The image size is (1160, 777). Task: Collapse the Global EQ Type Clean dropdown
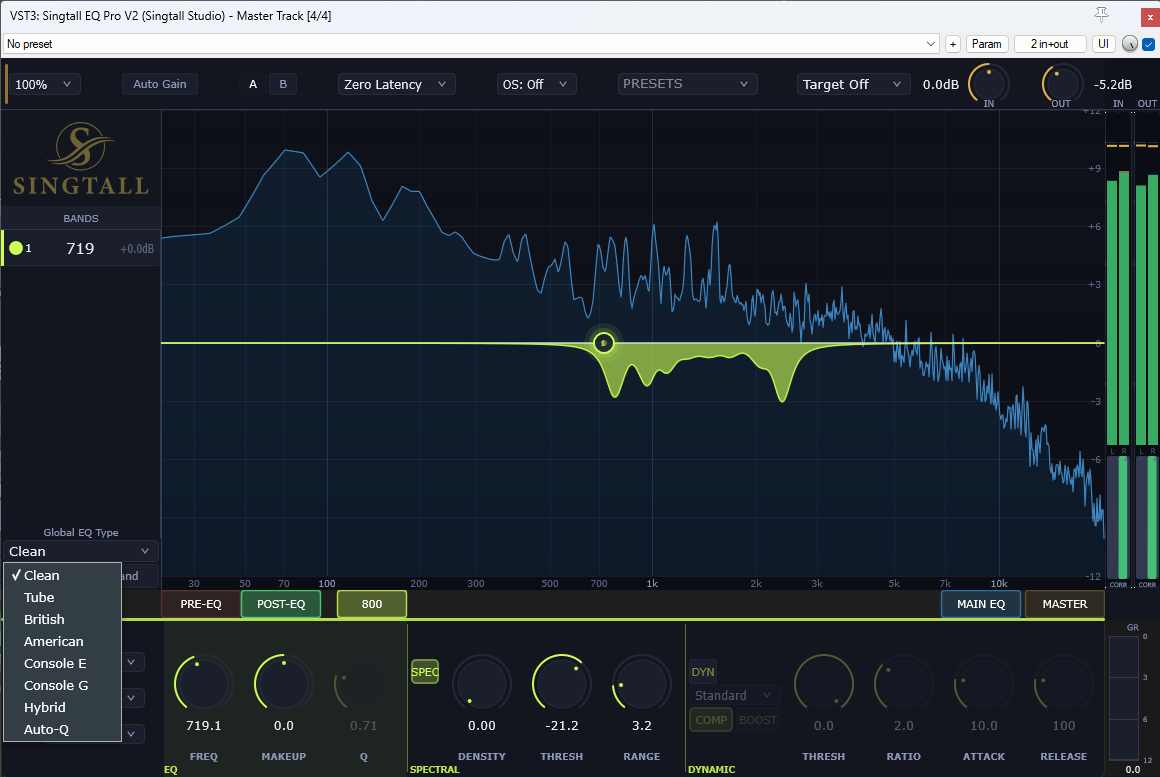click(x=80, y=551)
